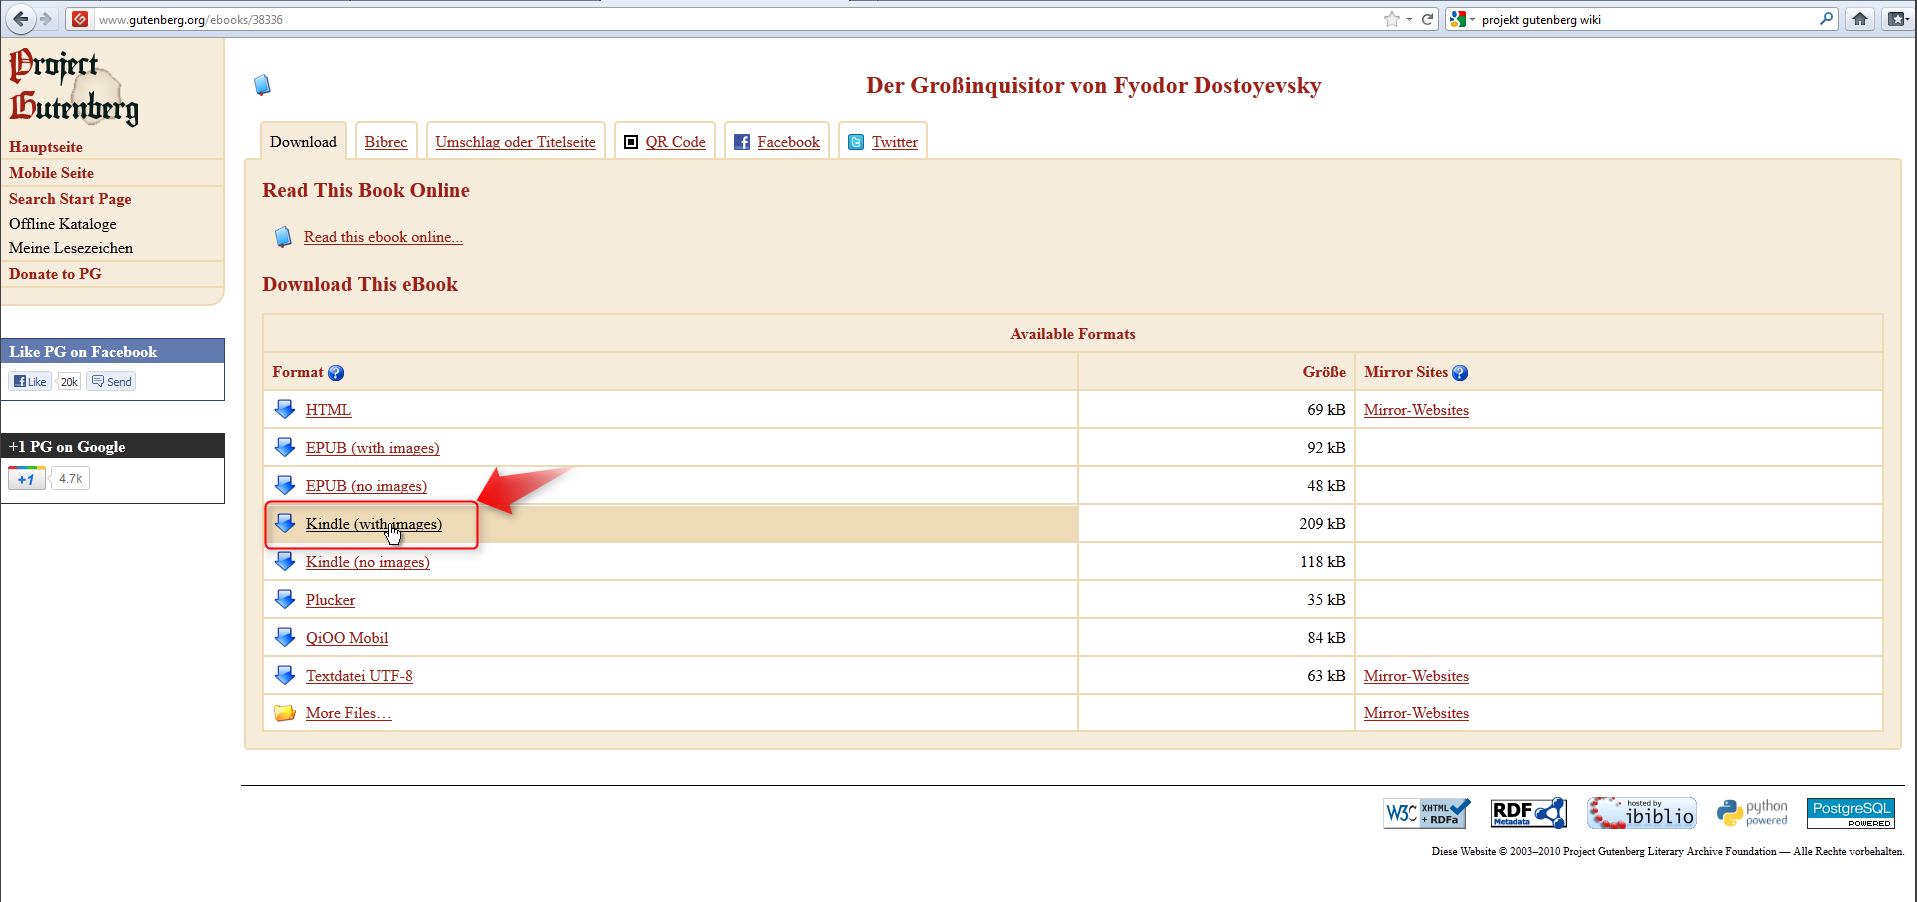
Task: Open the QR Code tab
Action: (x=665, y=142)
